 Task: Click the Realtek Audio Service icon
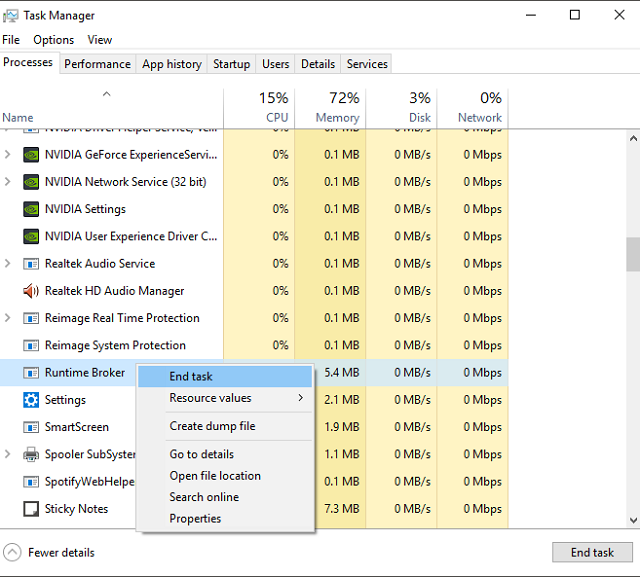pyautogui.click(x=31, y=264)
